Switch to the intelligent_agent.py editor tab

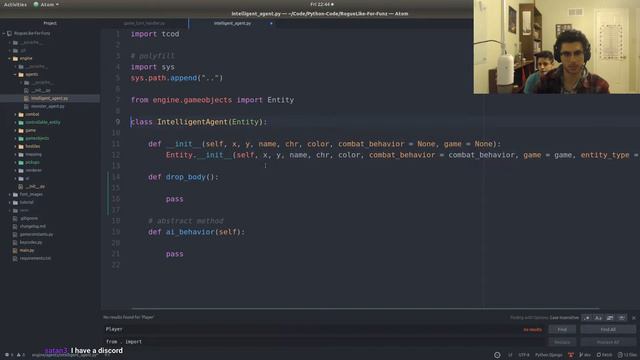pos(233,23)
